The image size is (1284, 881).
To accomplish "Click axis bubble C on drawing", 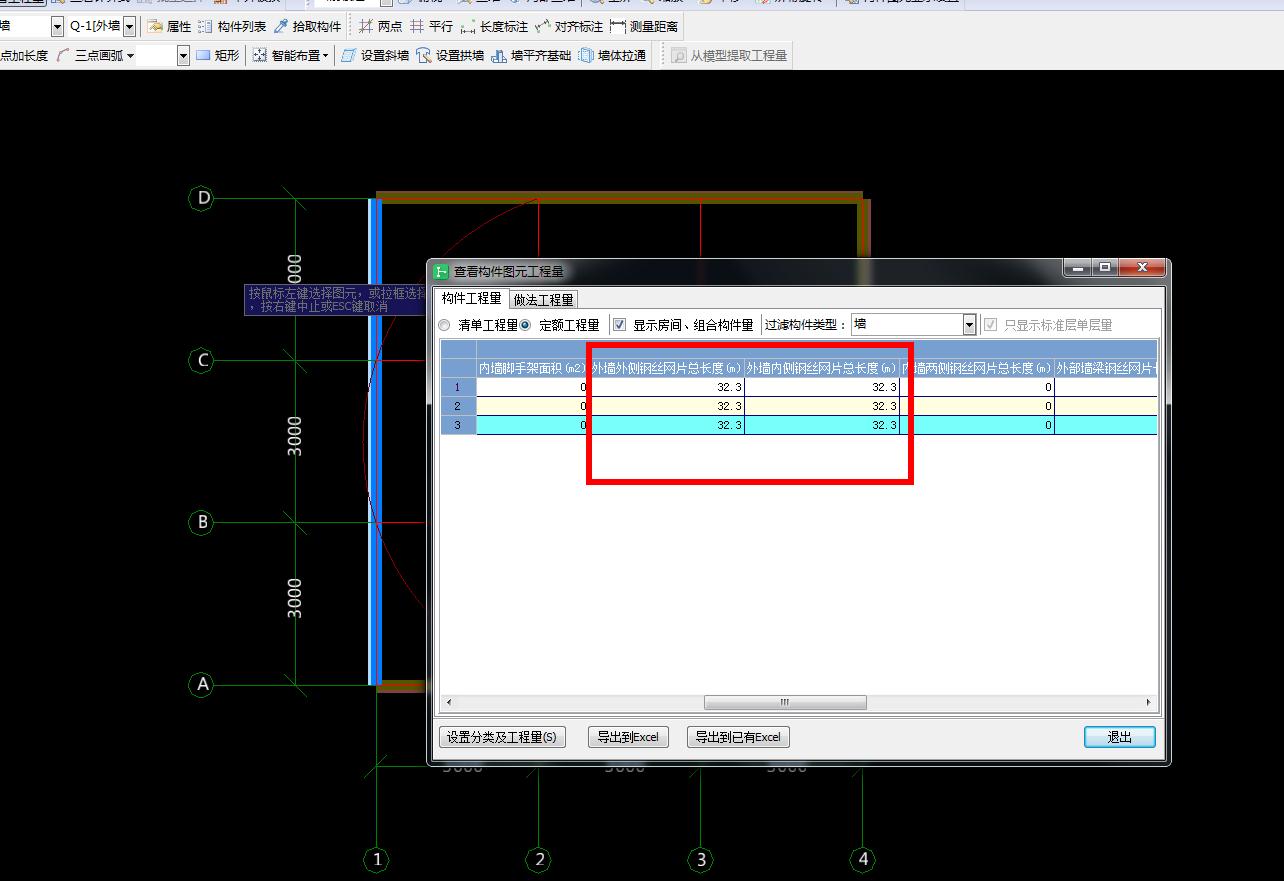I will [203, 360].
